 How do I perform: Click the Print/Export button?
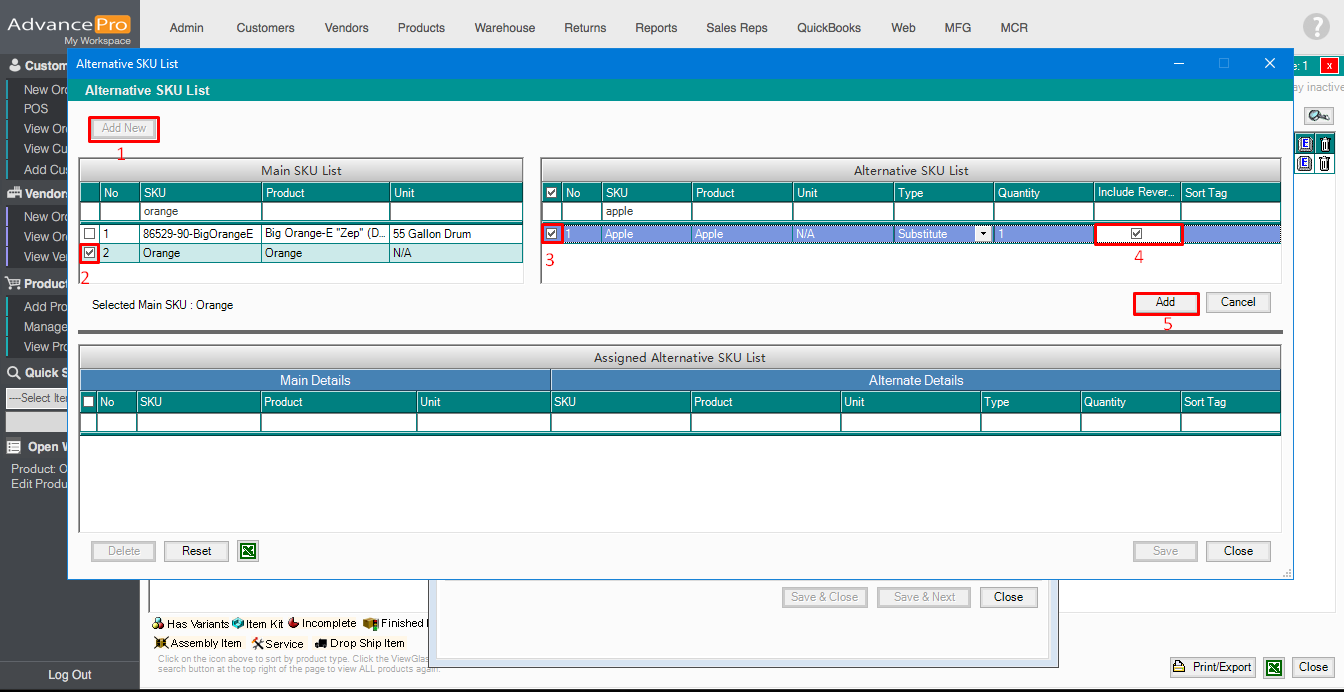[x=1213, y=667]
